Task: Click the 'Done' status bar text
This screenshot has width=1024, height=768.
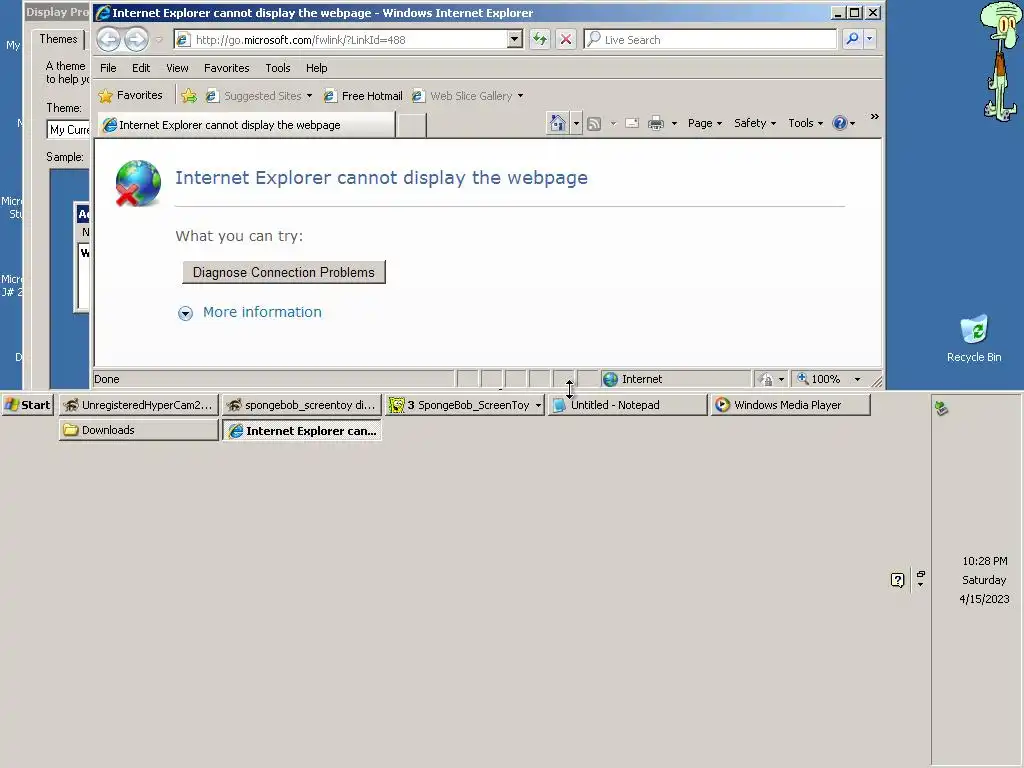Action: pos(106,379)
